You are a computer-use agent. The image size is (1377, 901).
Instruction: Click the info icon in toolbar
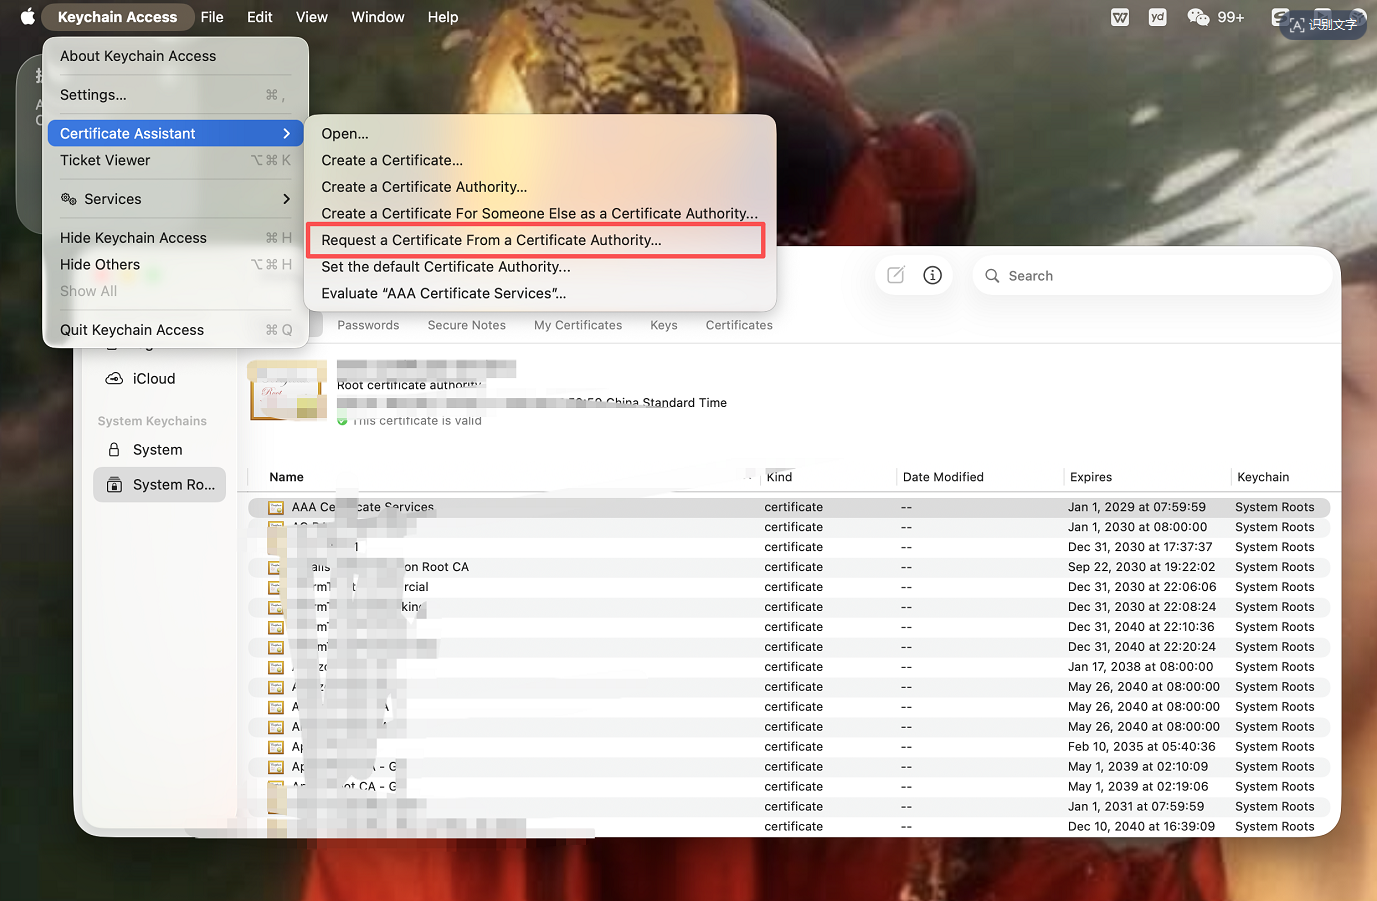coord(932,275)
